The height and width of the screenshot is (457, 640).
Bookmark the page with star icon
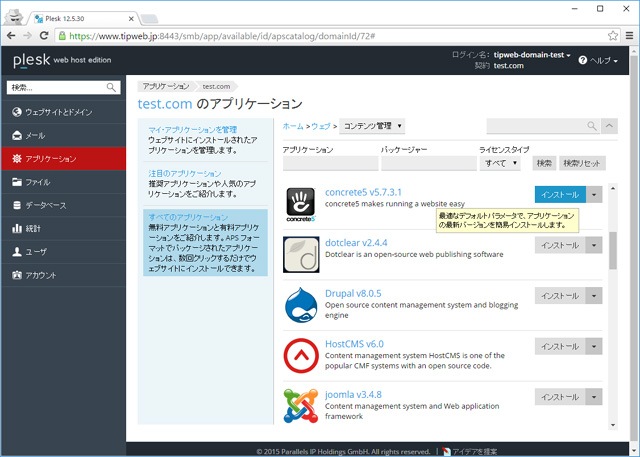pyautogui.click(x=613, y=35)
